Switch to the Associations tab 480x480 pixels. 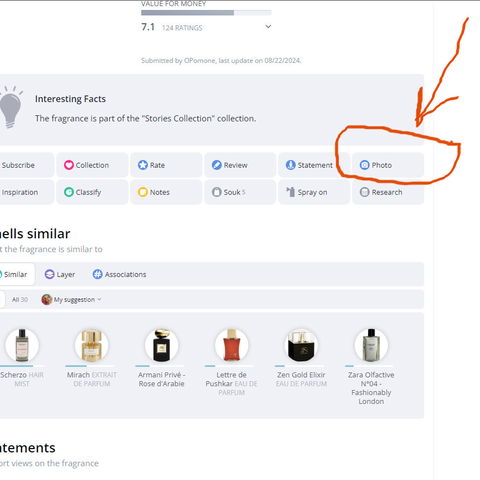click(x=119, y=274)
